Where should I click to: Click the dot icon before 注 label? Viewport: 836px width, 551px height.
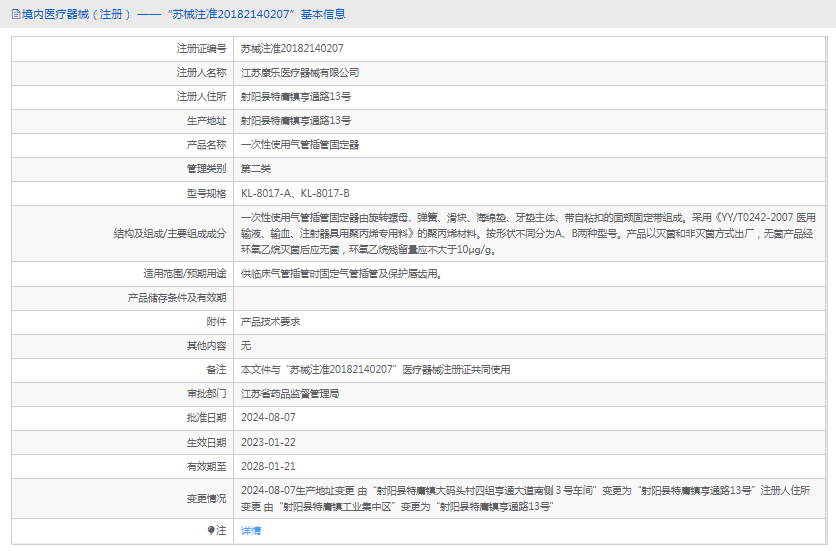coord(211,530)
